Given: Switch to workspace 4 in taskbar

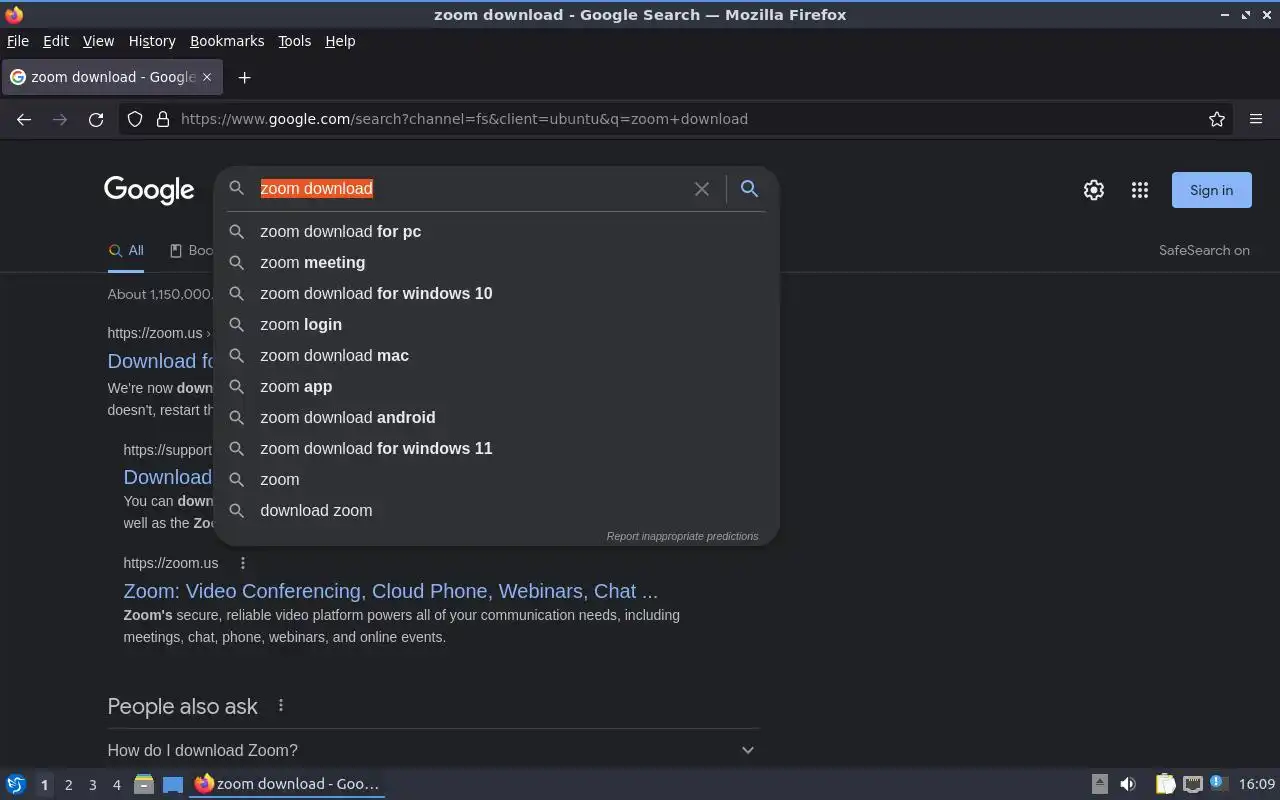Looking at the screenshot, I should (116, 785).
